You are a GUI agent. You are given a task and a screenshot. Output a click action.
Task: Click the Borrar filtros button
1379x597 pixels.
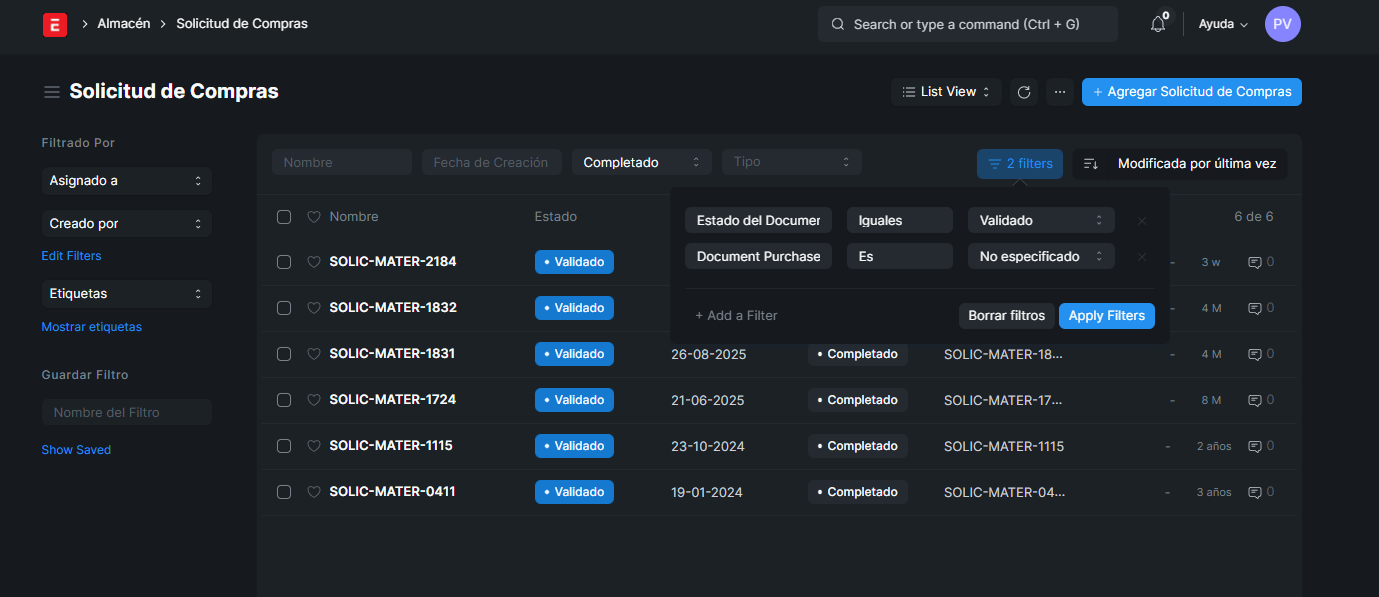(x=1006, y=316)
